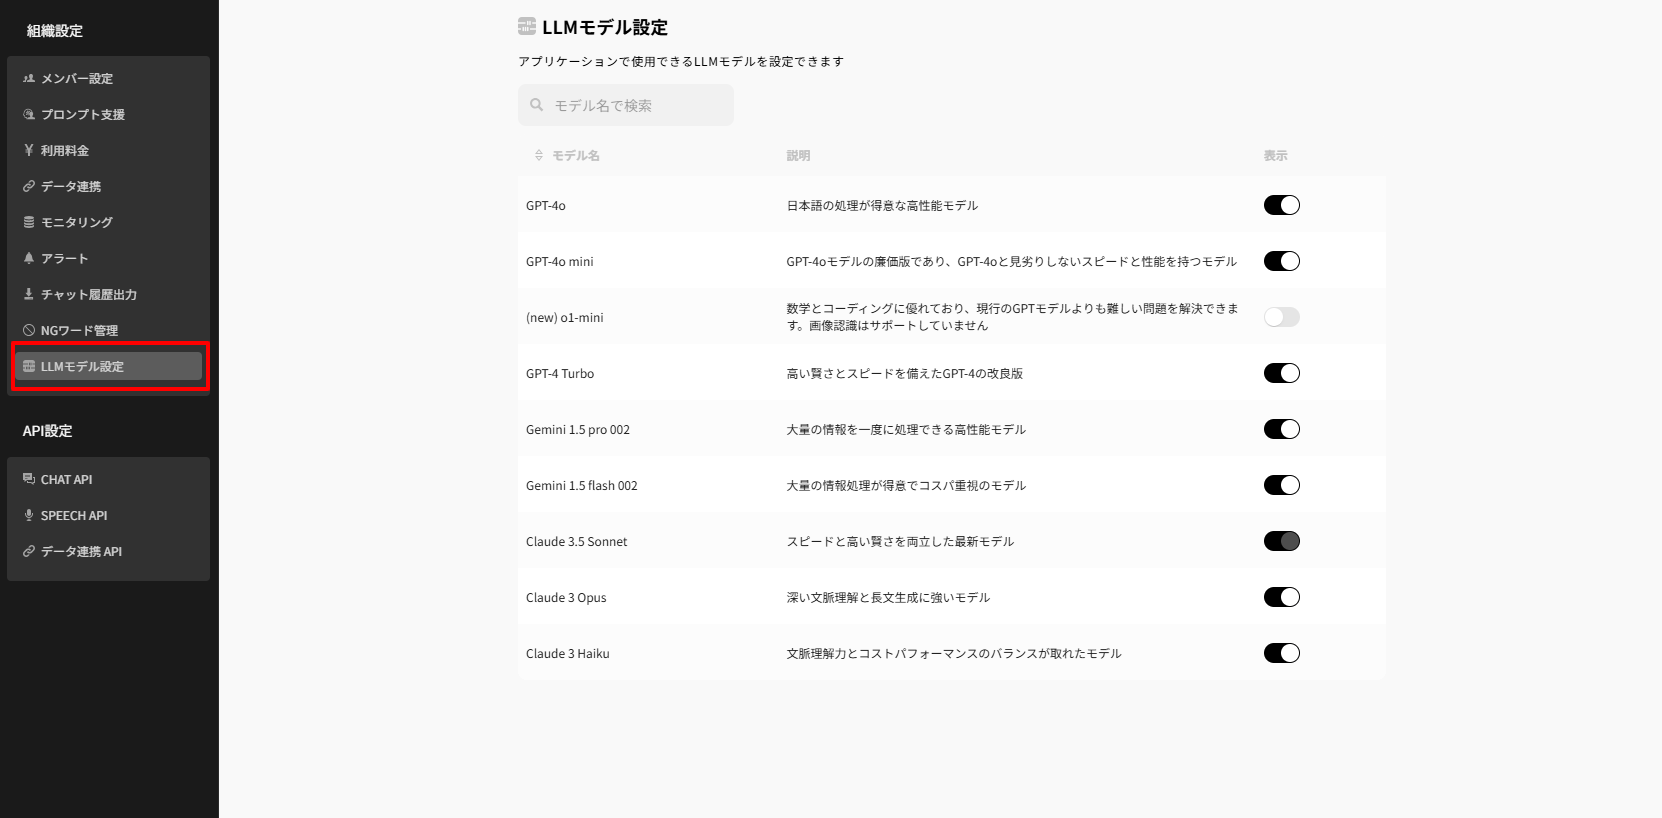The height and width of the screenshot is (818, 1662).
Task: Sort by モデル名 column header arrow
Action: click(x=539, y=155)
